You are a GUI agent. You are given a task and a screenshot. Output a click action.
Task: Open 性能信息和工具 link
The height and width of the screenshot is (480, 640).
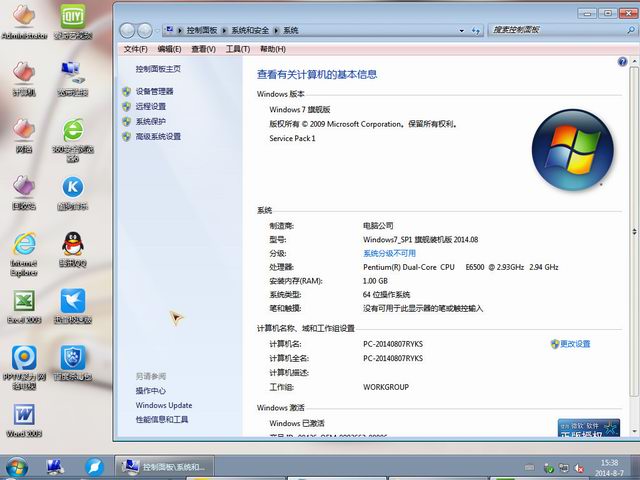pyautogui.click(x=162, y=420)
